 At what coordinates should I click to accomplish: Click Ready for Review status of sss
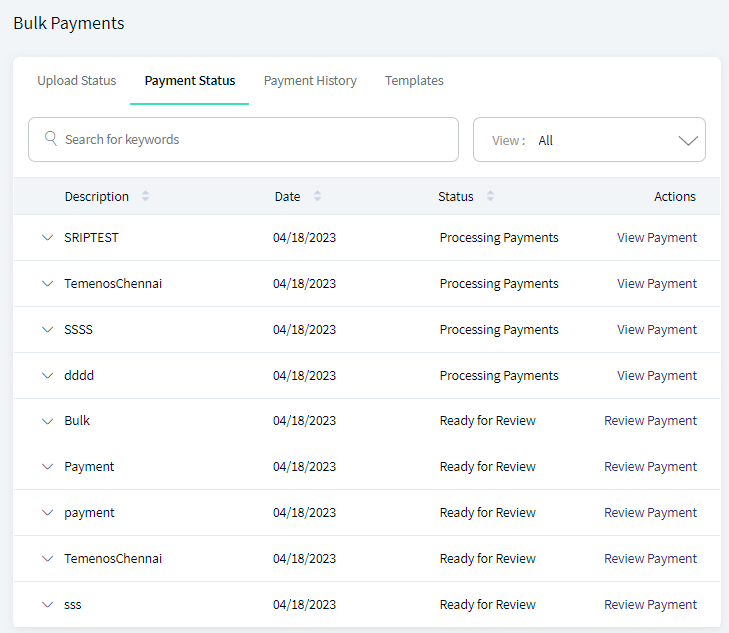click(x=488, y=604)
